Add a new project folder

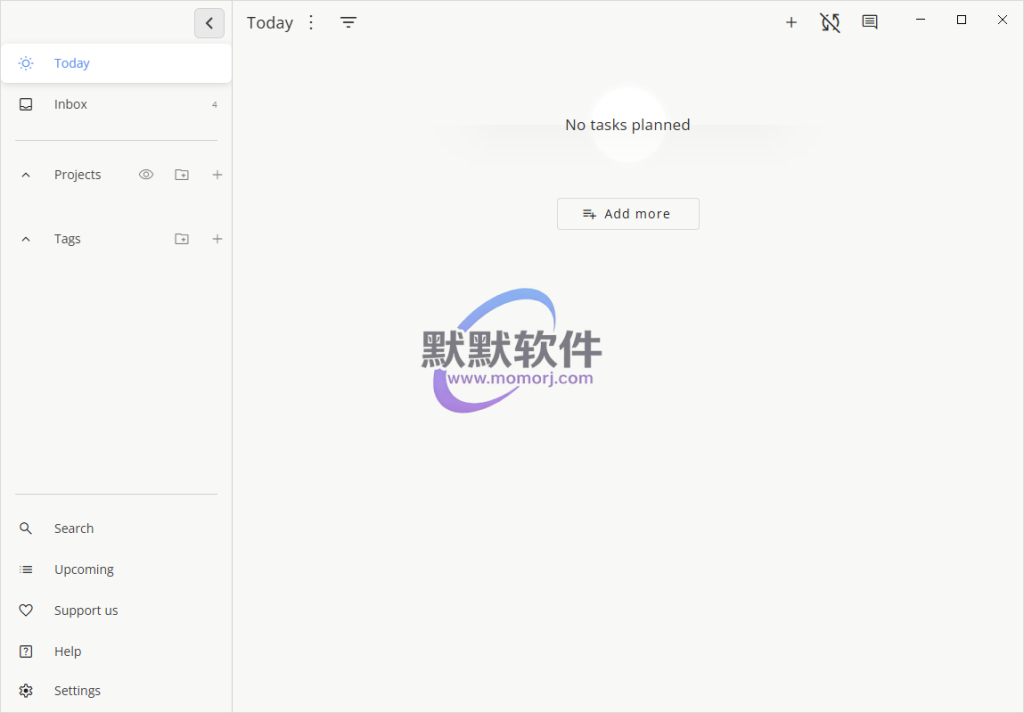coord(181,175)
